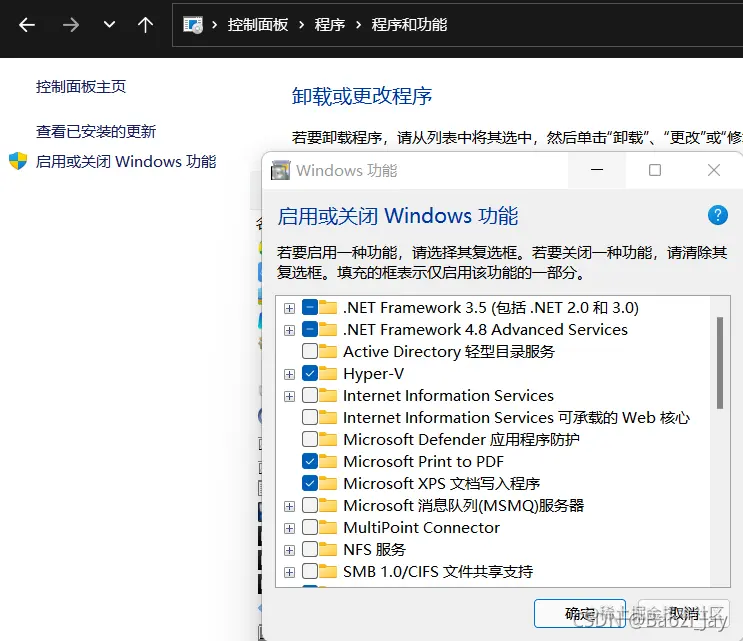Uncheck the Hyper-V checkbox
The image size is (743, 641).
point(310,373)
